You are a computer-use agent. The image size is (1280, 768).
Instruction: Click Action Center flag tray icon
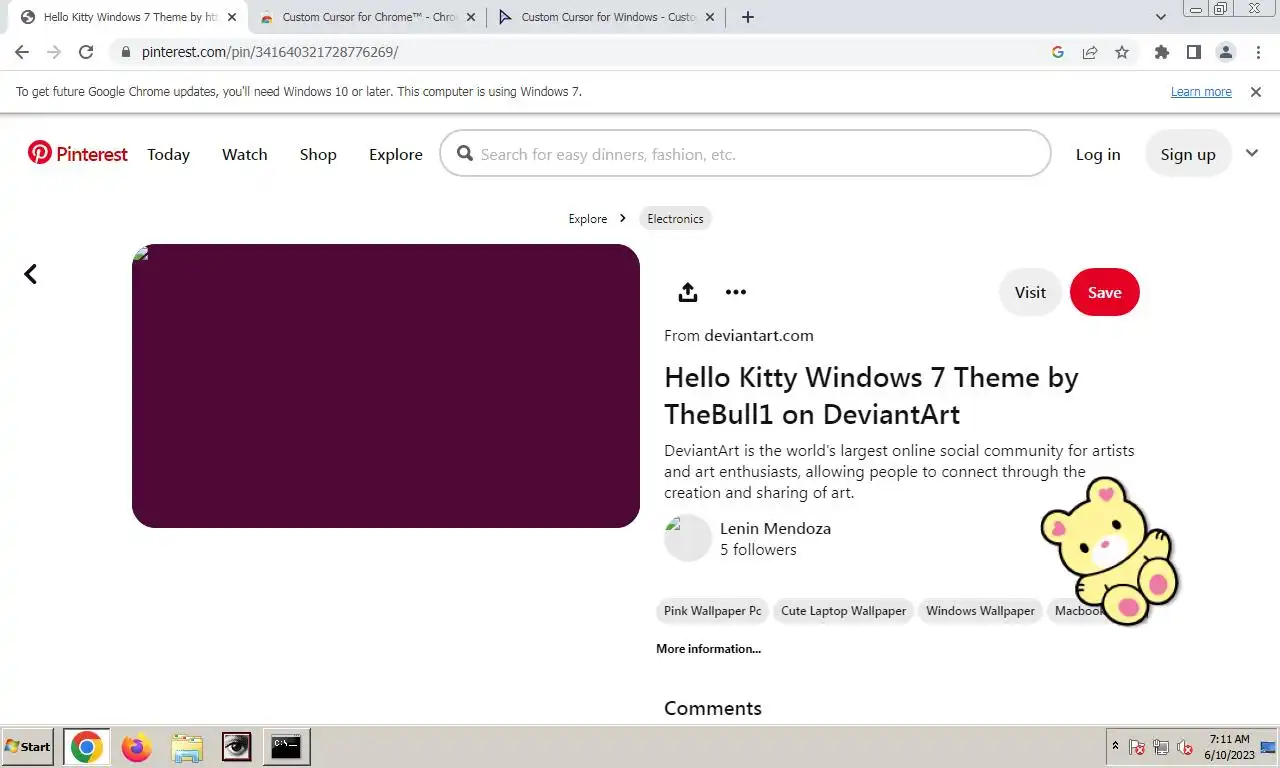click(1137, 747)
